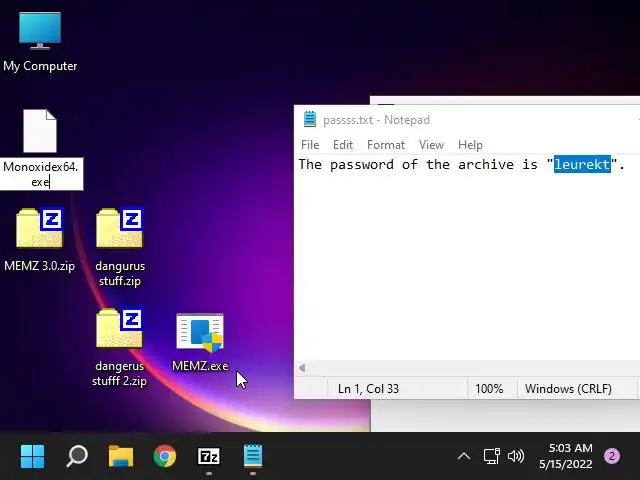
Task: Open taskbar Search
Action: [77, 456]
